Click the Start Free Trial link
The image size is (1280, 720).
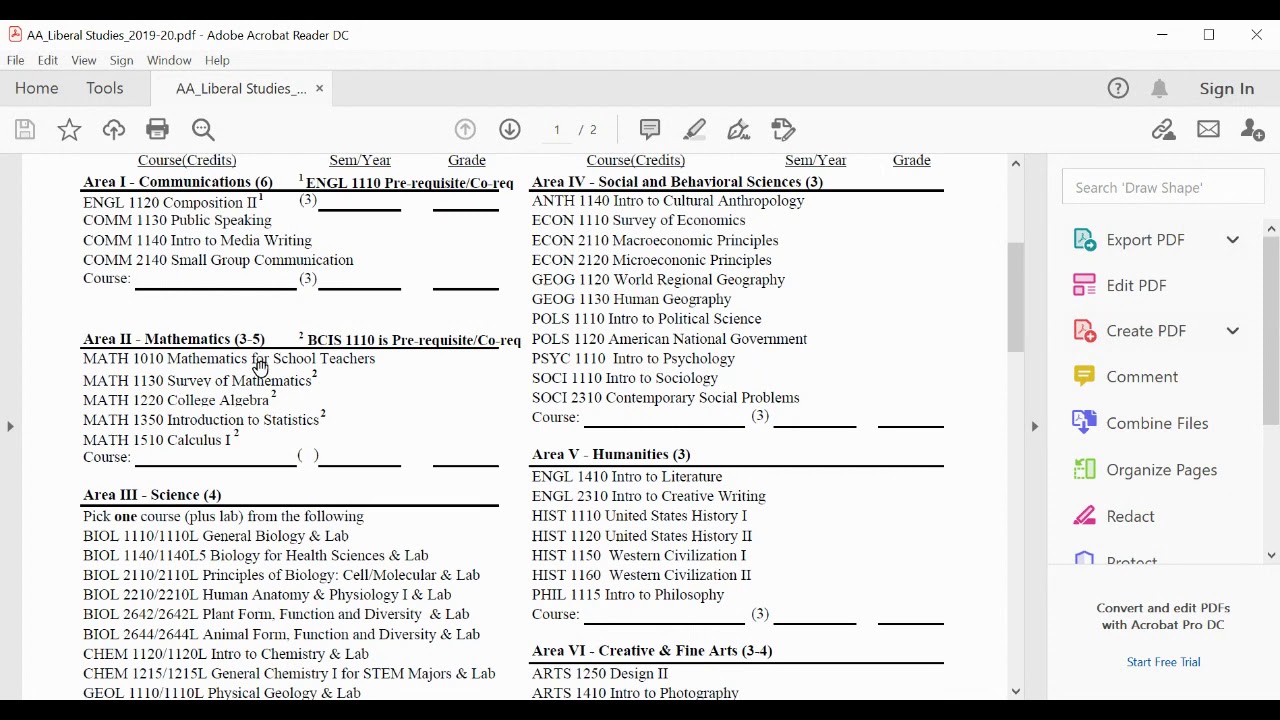click(x=1163, y=662)
